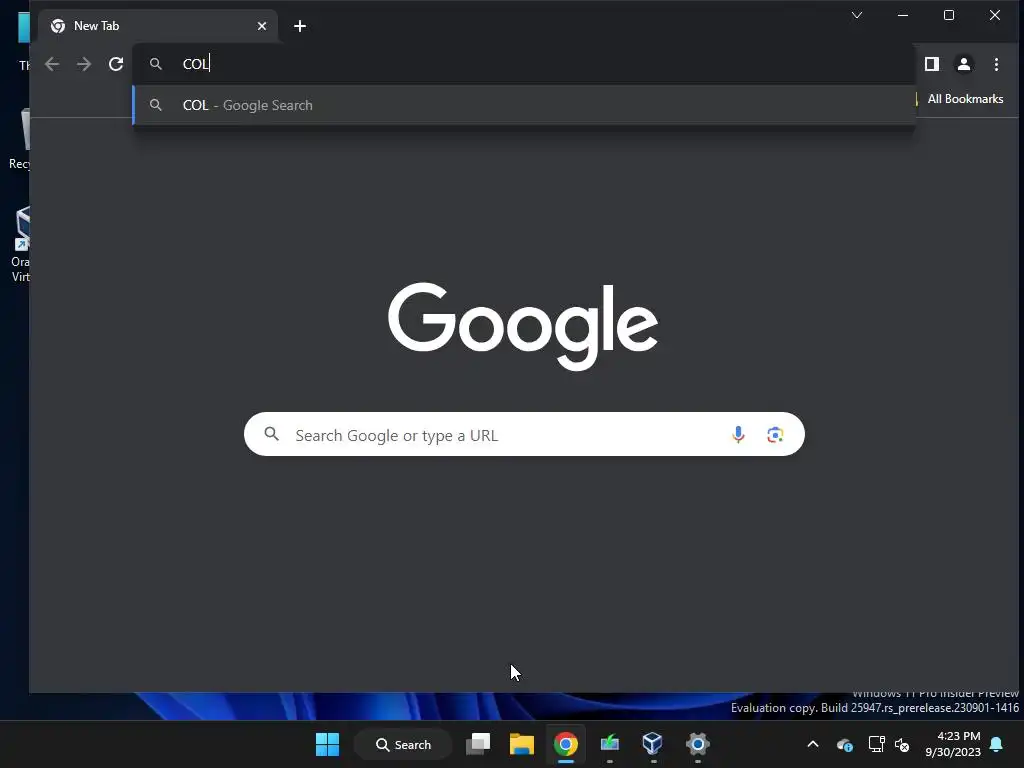
Task: Toggle the Chrome side panel icon
Action: [x=932, y=64]
